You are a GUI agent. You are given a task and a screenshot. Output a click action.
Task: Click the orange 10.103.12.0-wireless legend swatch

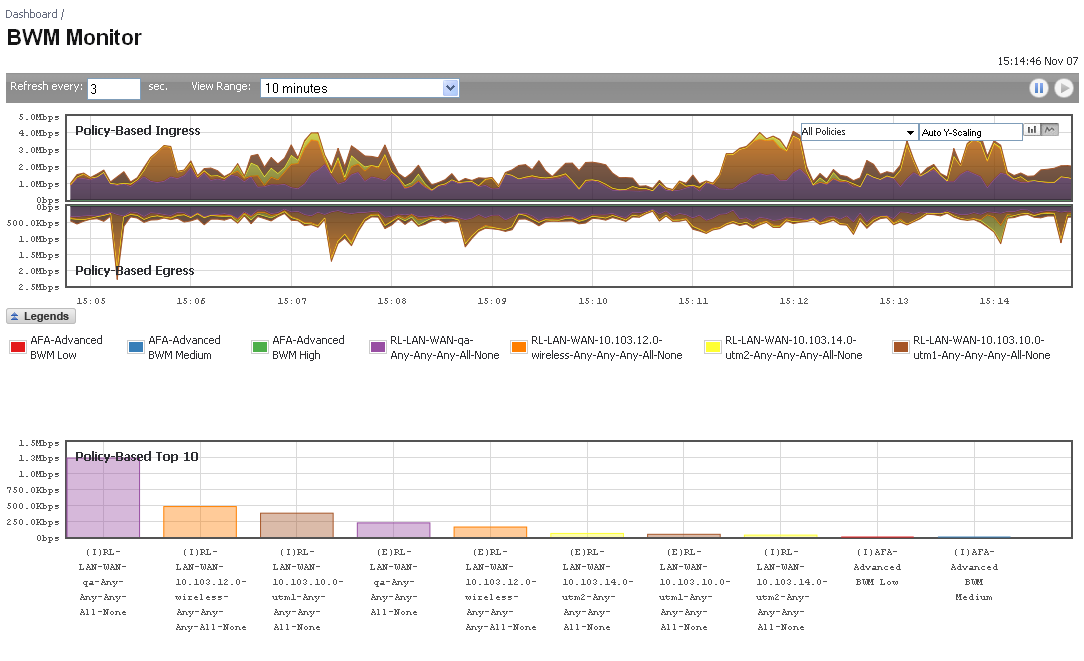click(x=518, y=347)
